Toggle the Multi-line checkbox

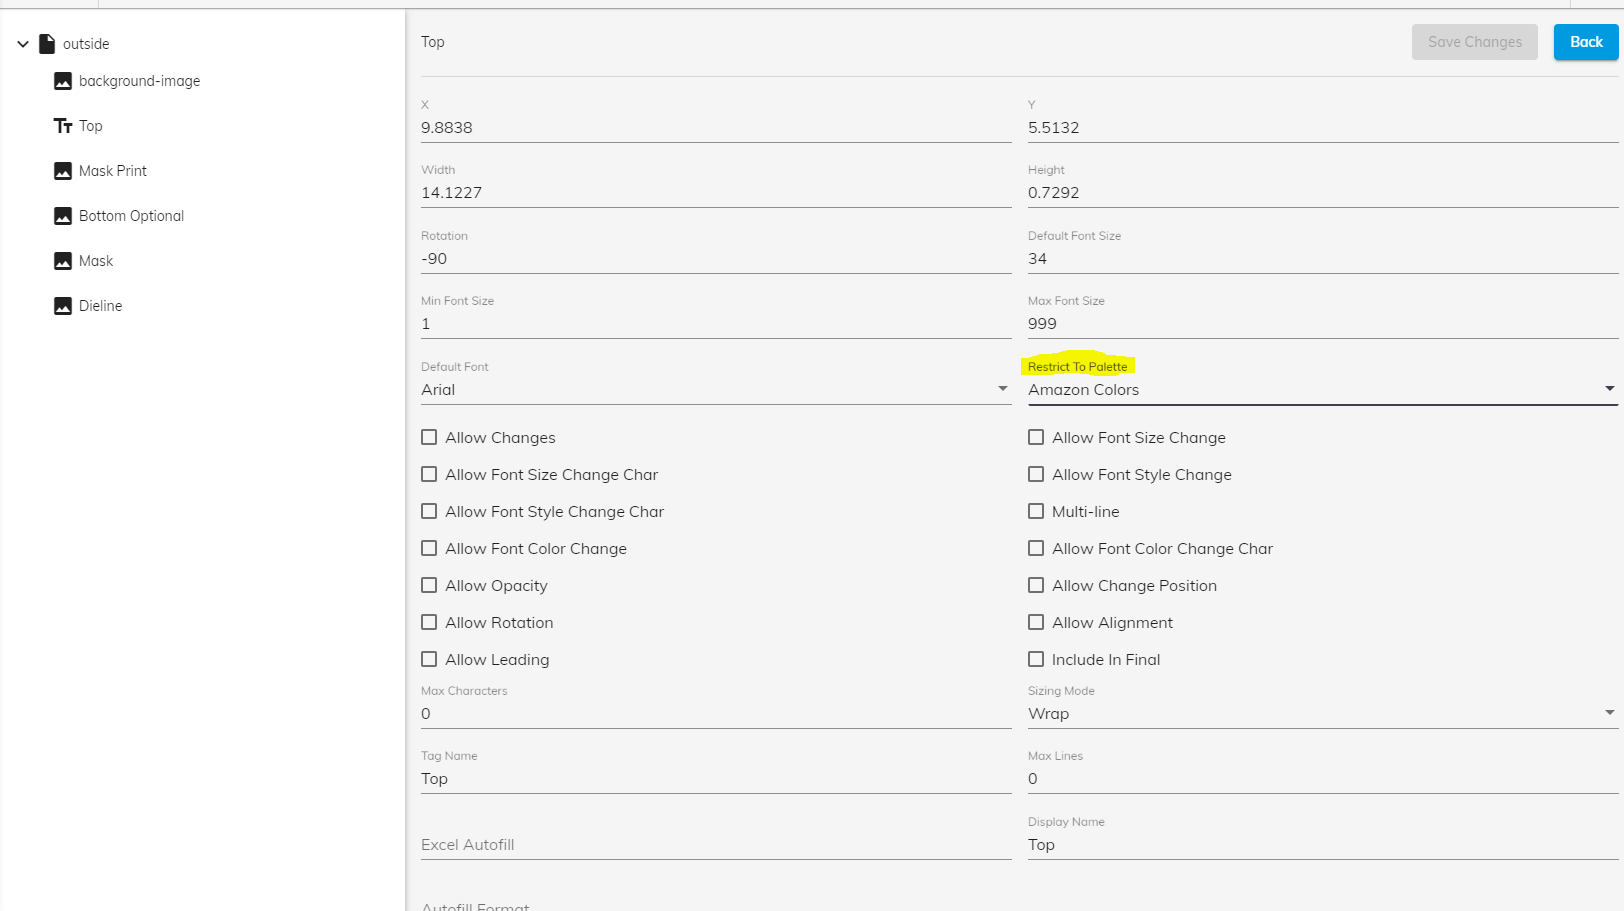(1036, 511)
